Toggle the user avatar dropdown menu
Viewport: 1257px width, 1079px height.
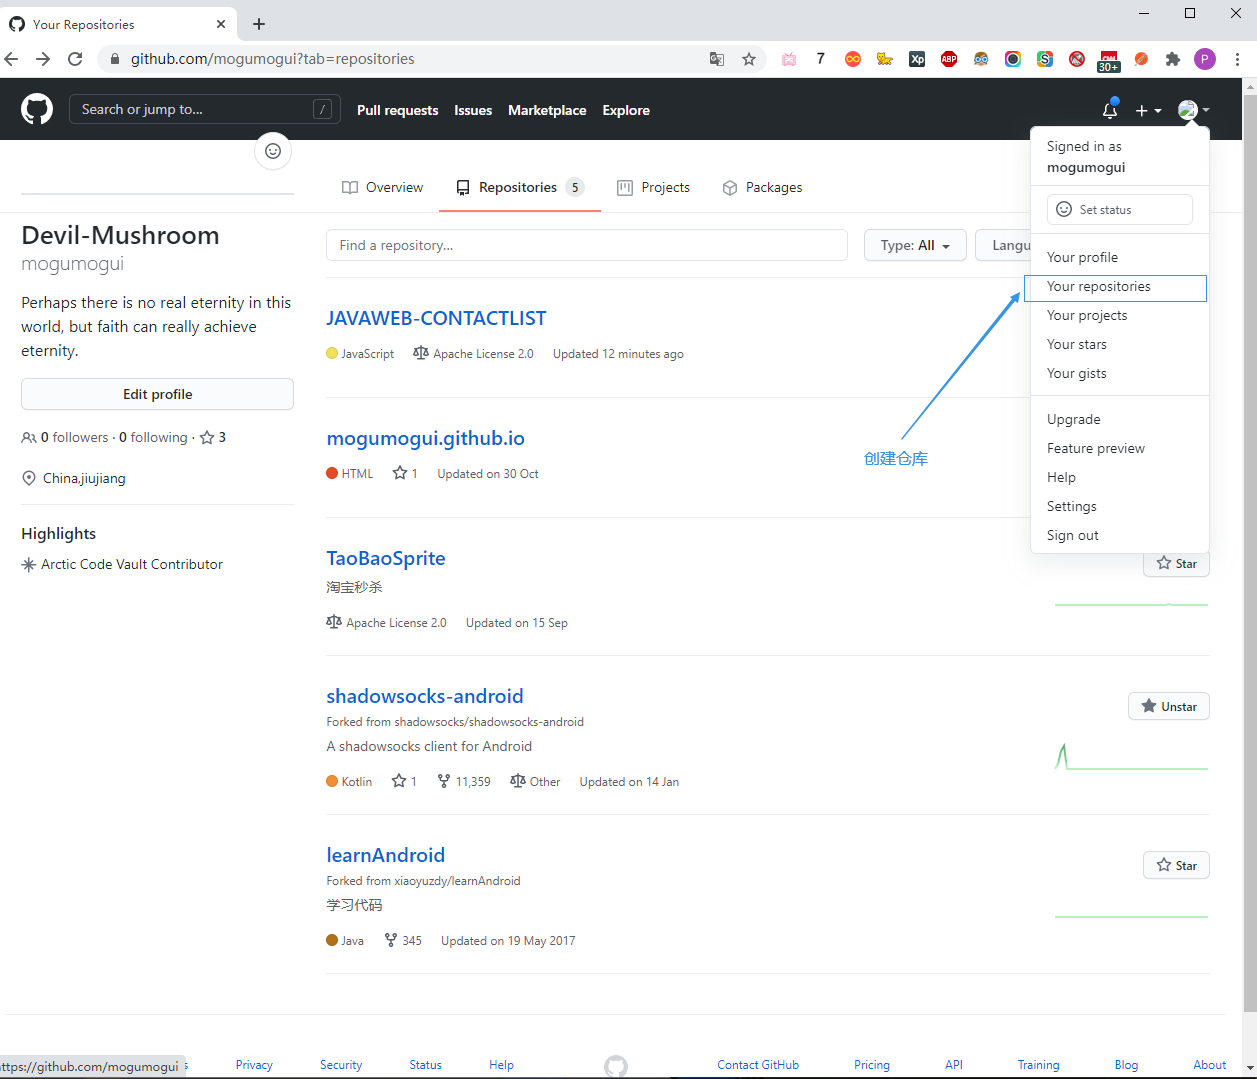(1193, 110)
